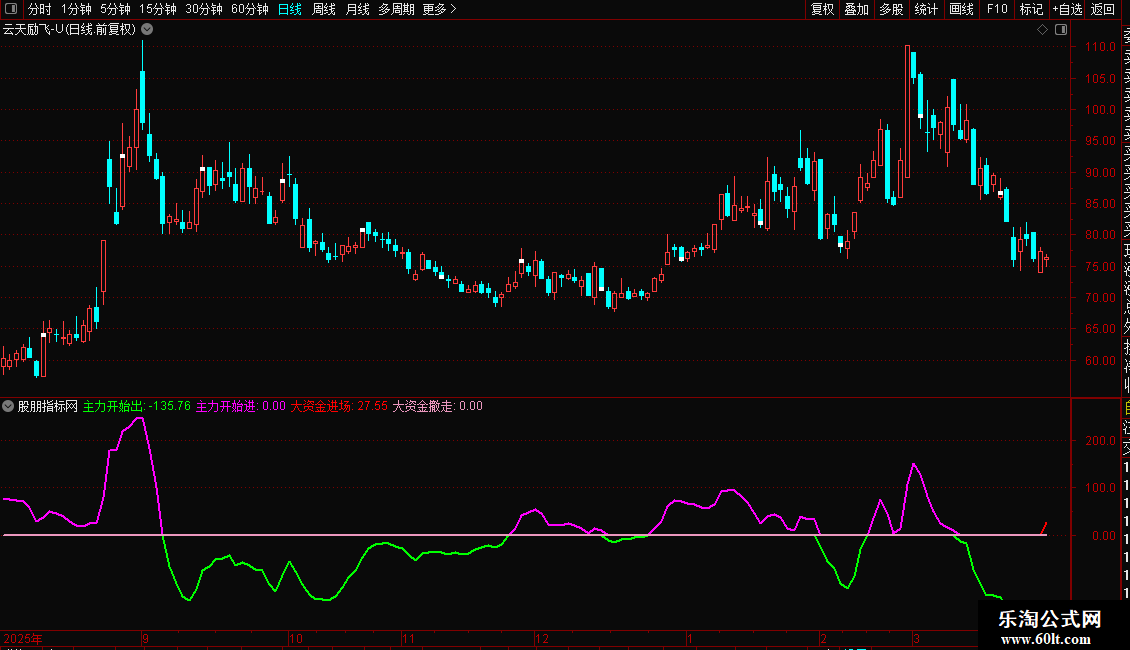Activate the 画线 drawing tool
The height and width of the screenshot is (650, 1130).
(x=961, y=9)
